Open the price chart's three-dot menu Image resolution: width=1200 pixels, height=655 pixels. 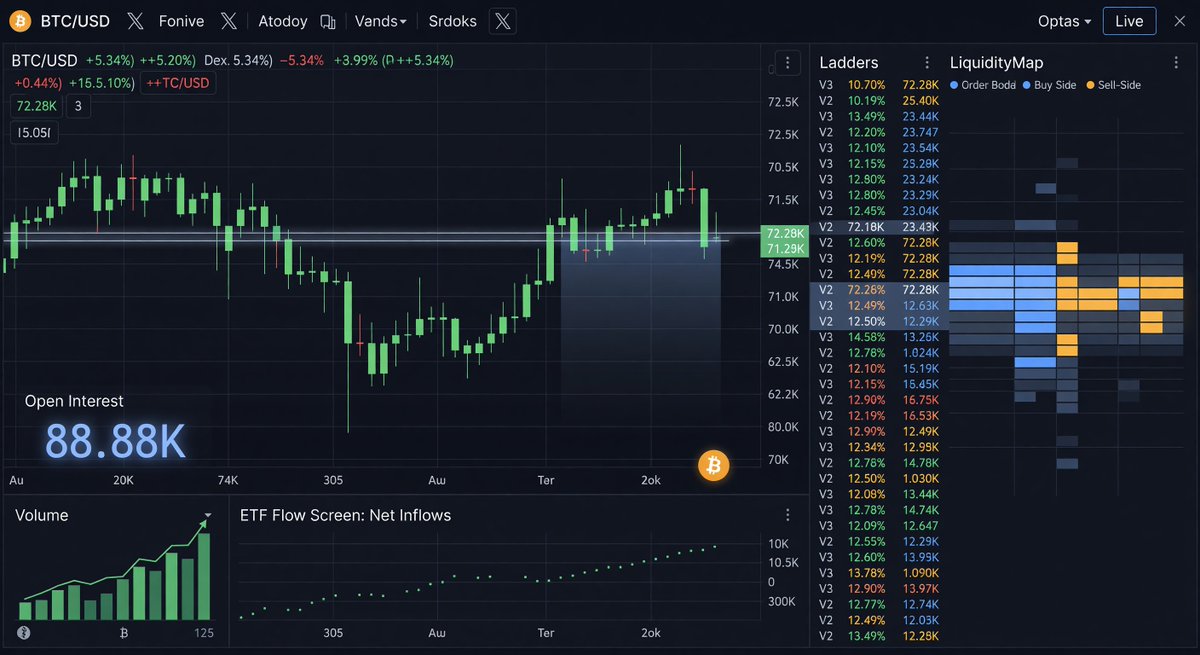point(788,63)
